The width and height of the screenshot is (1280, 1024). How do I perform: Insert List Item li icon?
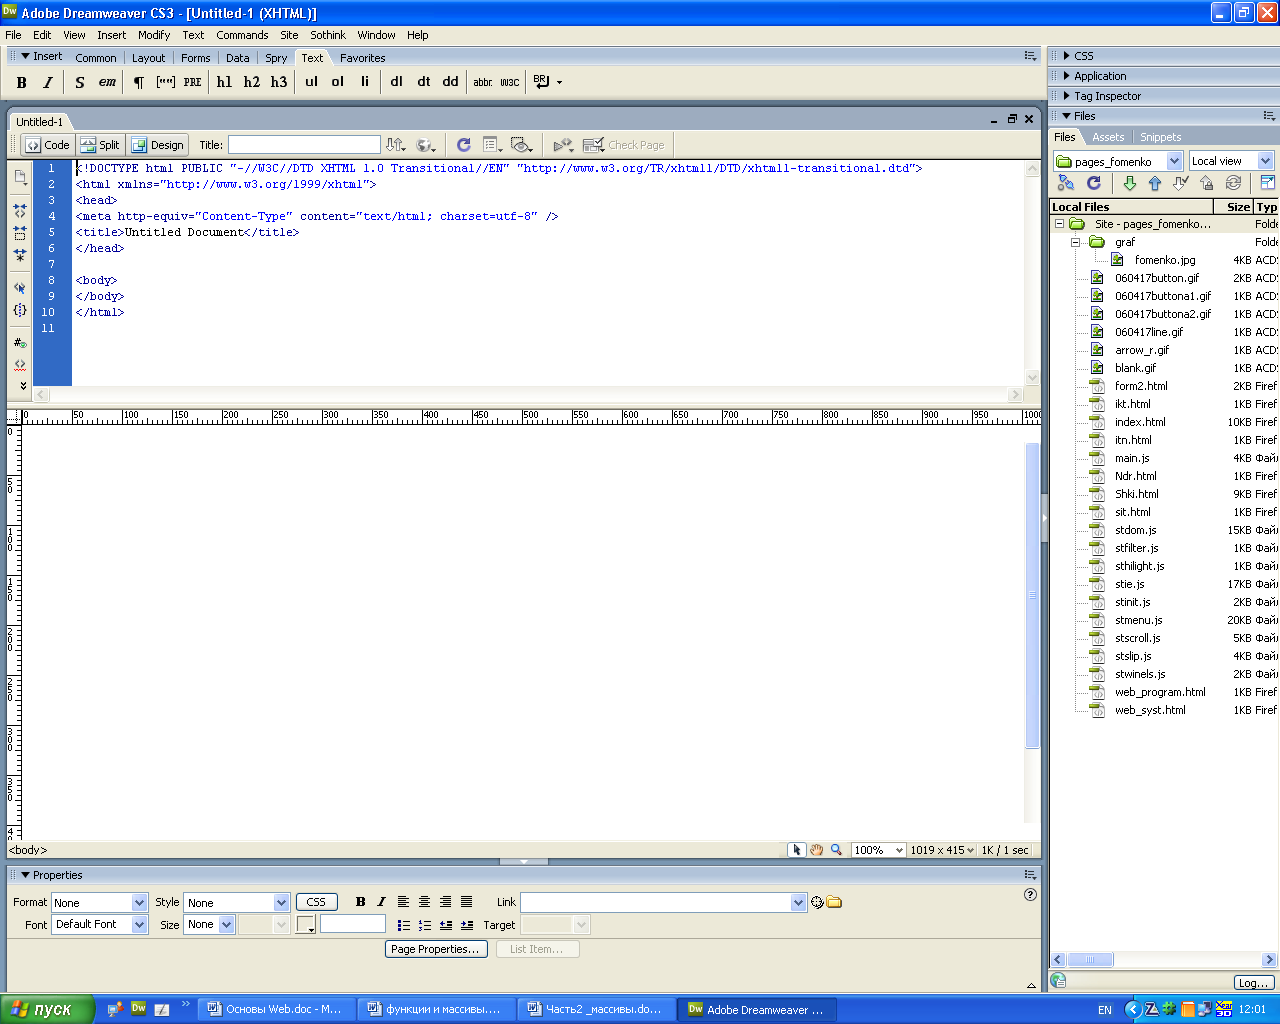pyautogui.click(x=364, y=82)
